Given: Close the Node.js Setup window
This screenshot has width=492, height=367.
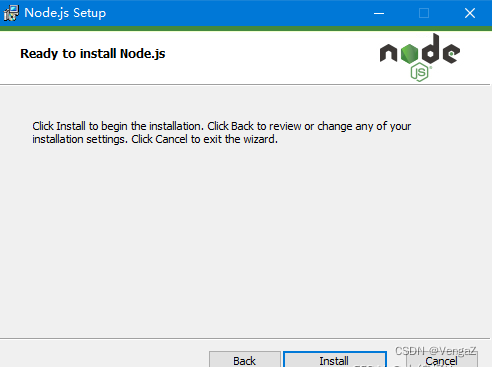Looking at the screenshot, I should click(470, 13).
